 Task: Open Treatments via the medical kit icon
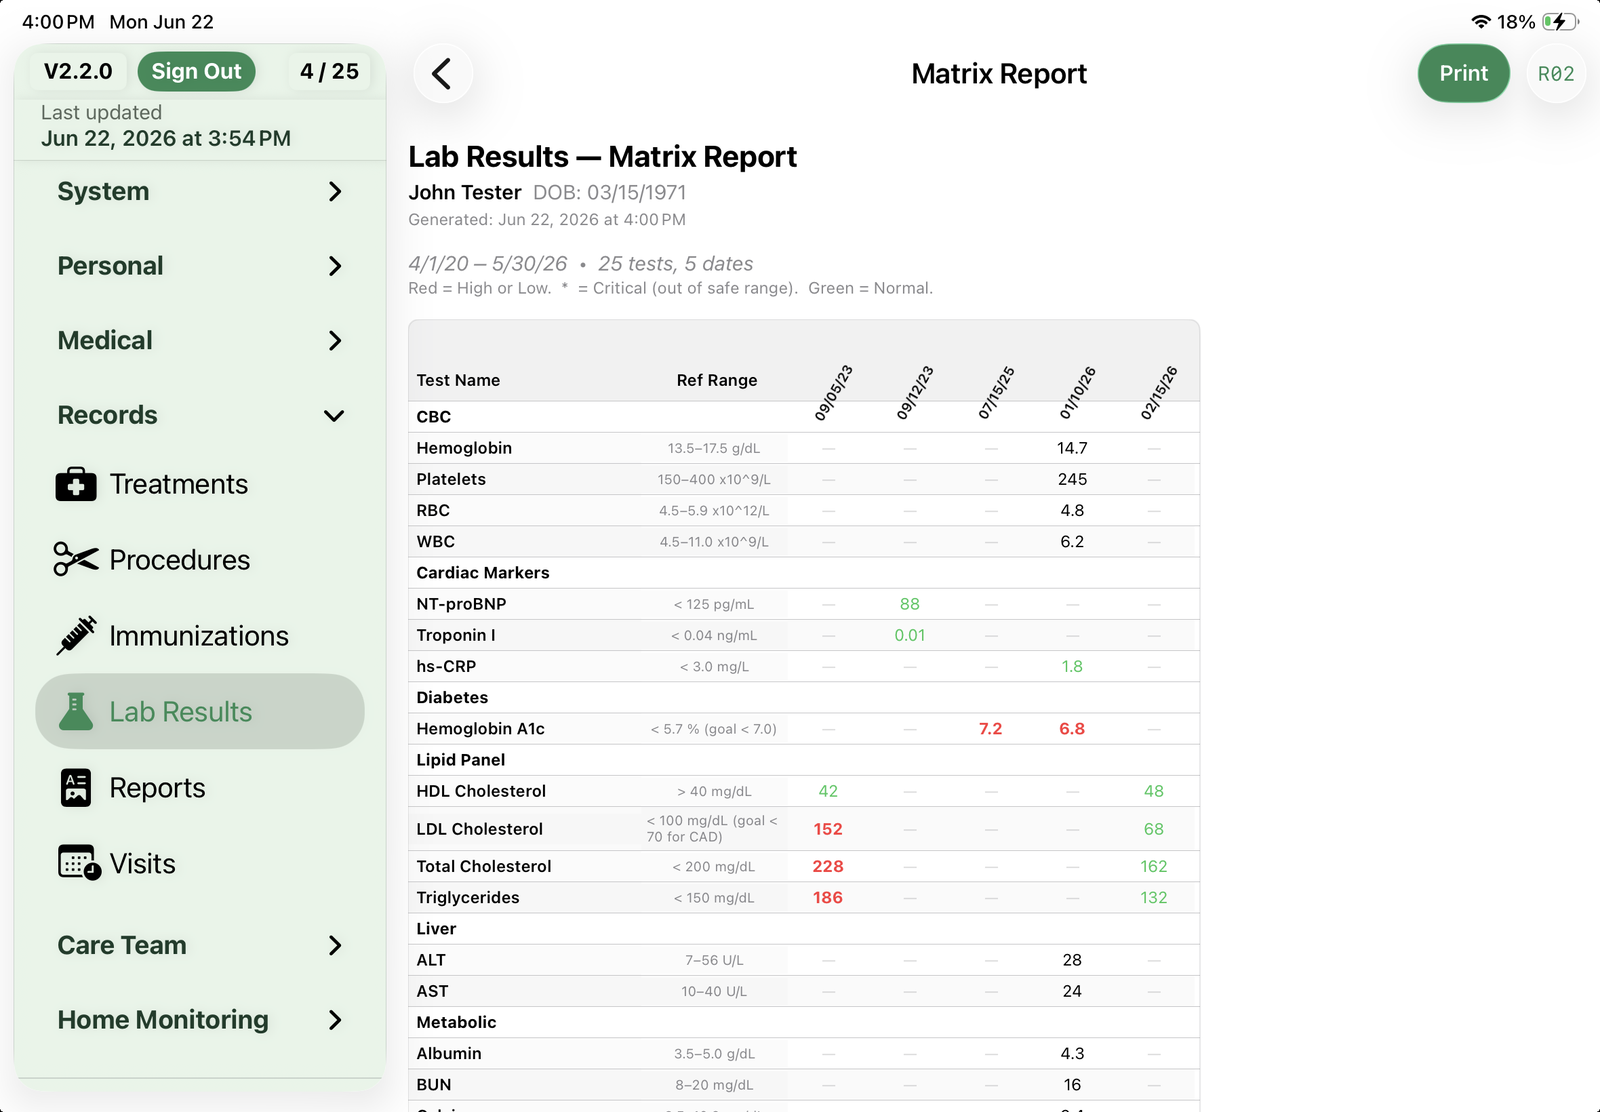click(76, 484)
